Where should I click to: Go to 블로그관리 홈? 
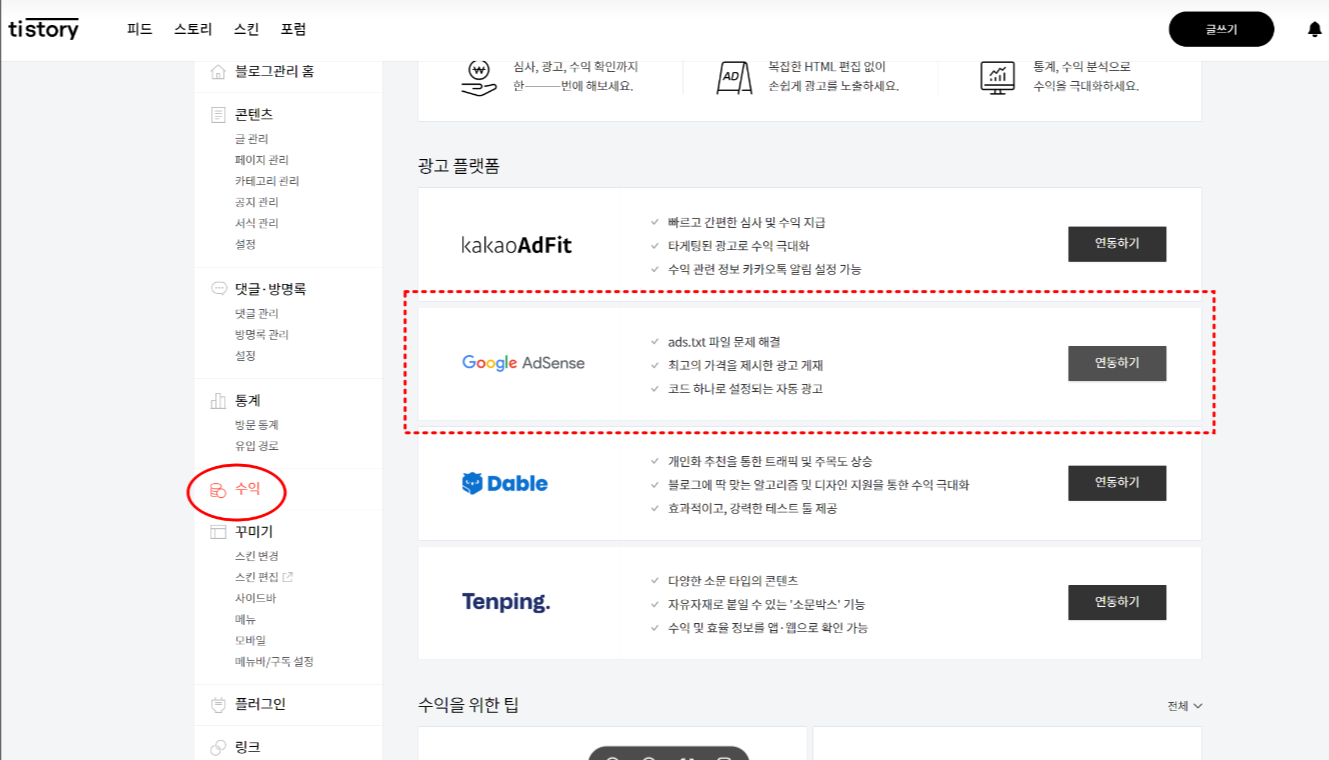[274, 71]
